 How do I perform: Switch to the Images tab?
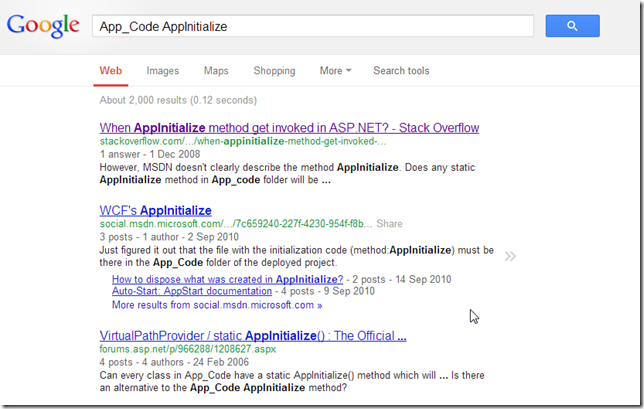tap(163, 71)
